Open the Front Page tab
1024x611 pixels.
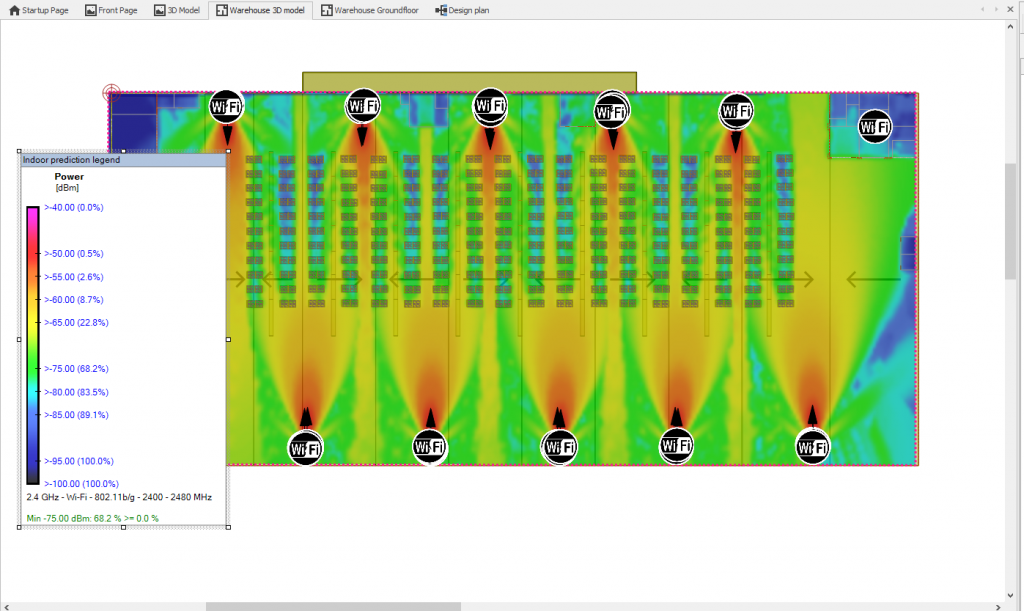coord(111,10)
